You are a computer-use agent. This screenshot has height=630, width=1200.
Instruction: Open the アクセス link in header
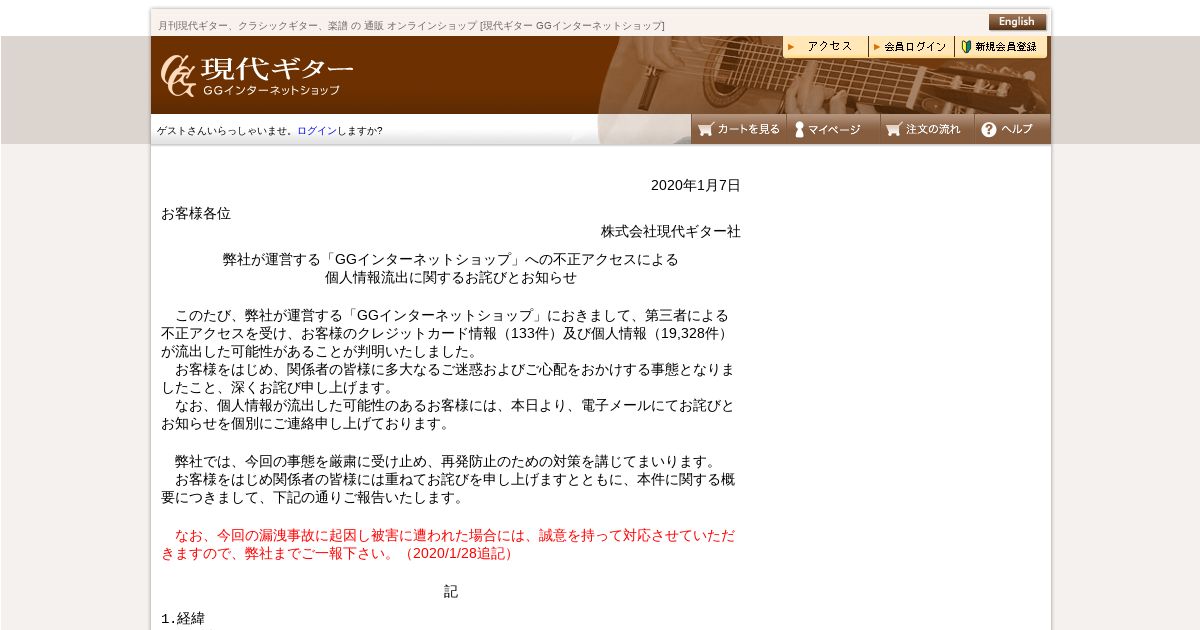click(x=826, y=46)
